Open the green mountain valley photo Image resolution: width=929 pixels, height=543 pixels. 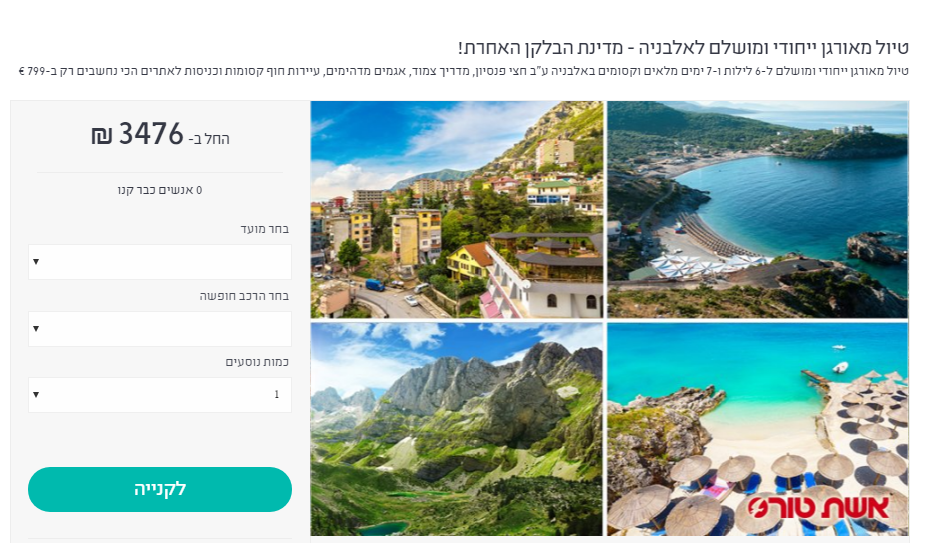457,429
